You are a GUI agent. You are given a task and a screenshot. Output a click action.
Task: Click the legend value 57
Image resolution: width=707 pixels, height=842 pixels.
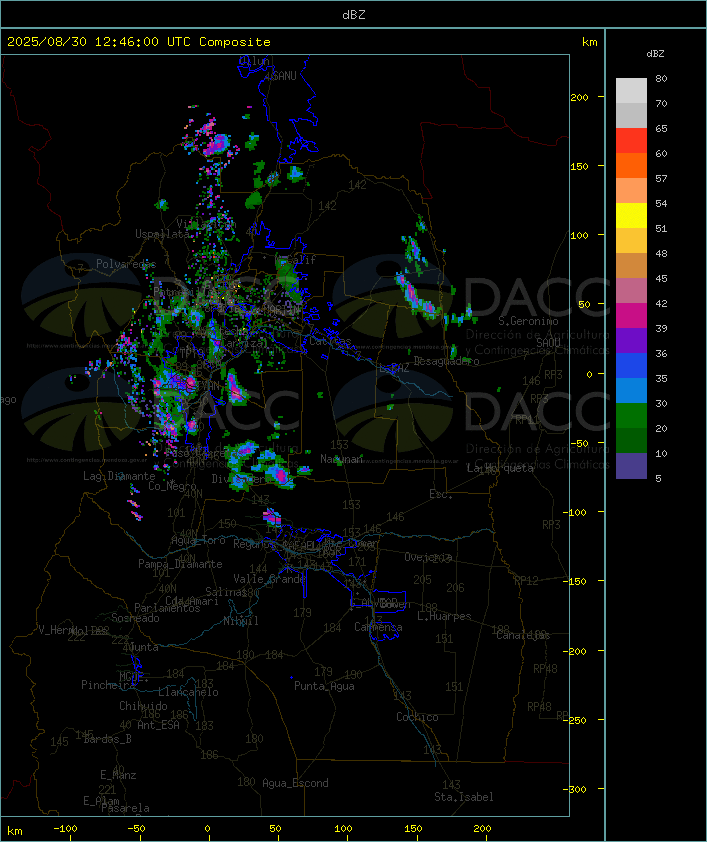[661, 178]
